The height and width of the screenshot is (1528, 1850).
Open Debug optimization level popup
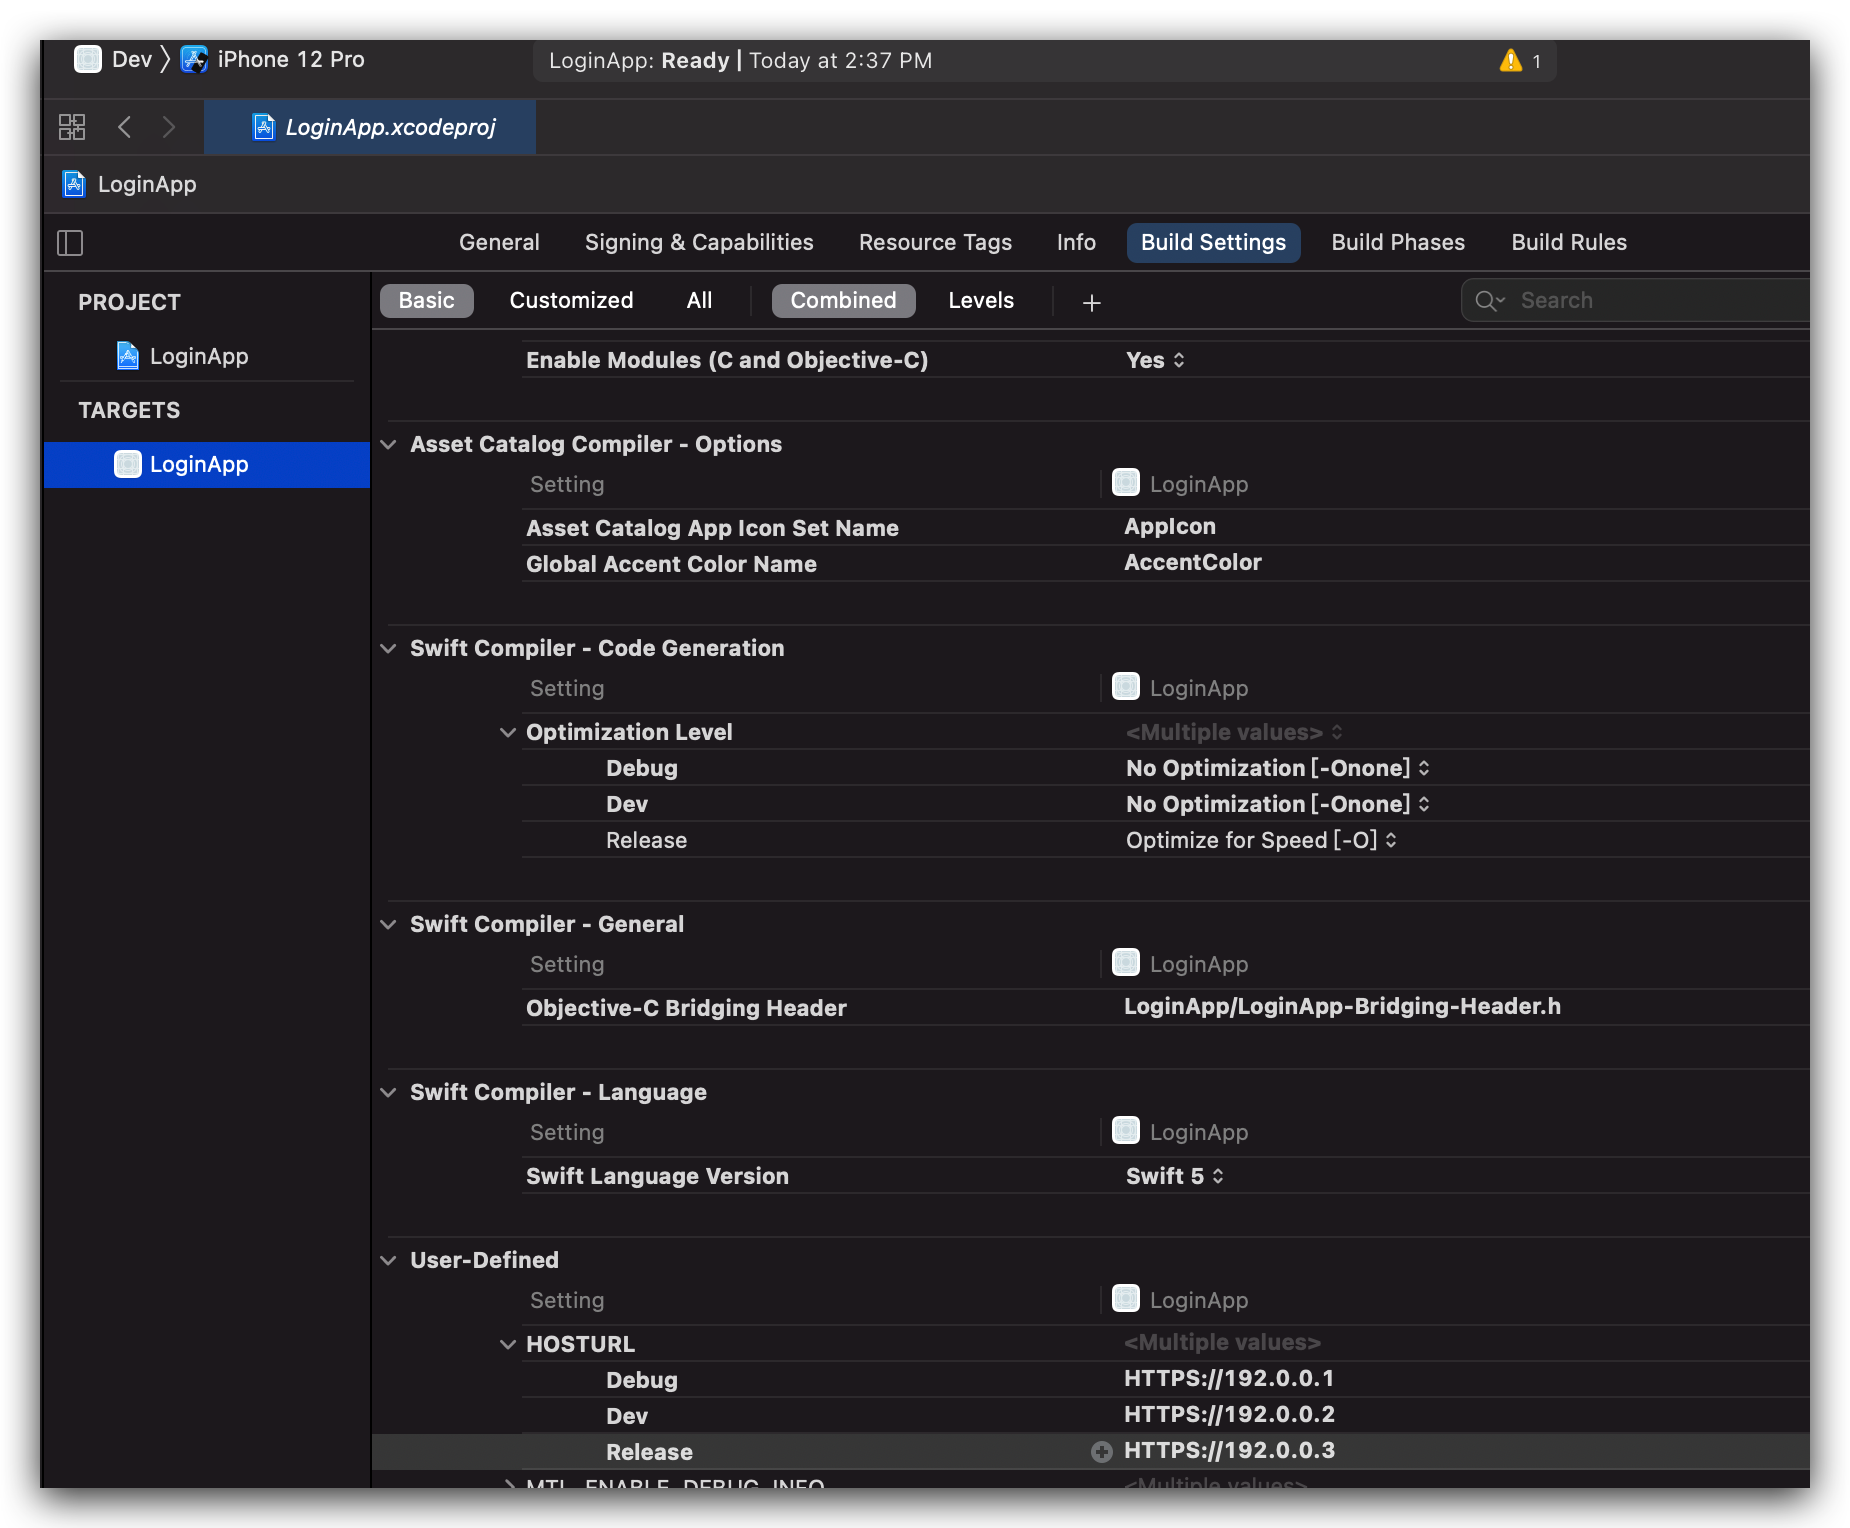point(1278,768)
